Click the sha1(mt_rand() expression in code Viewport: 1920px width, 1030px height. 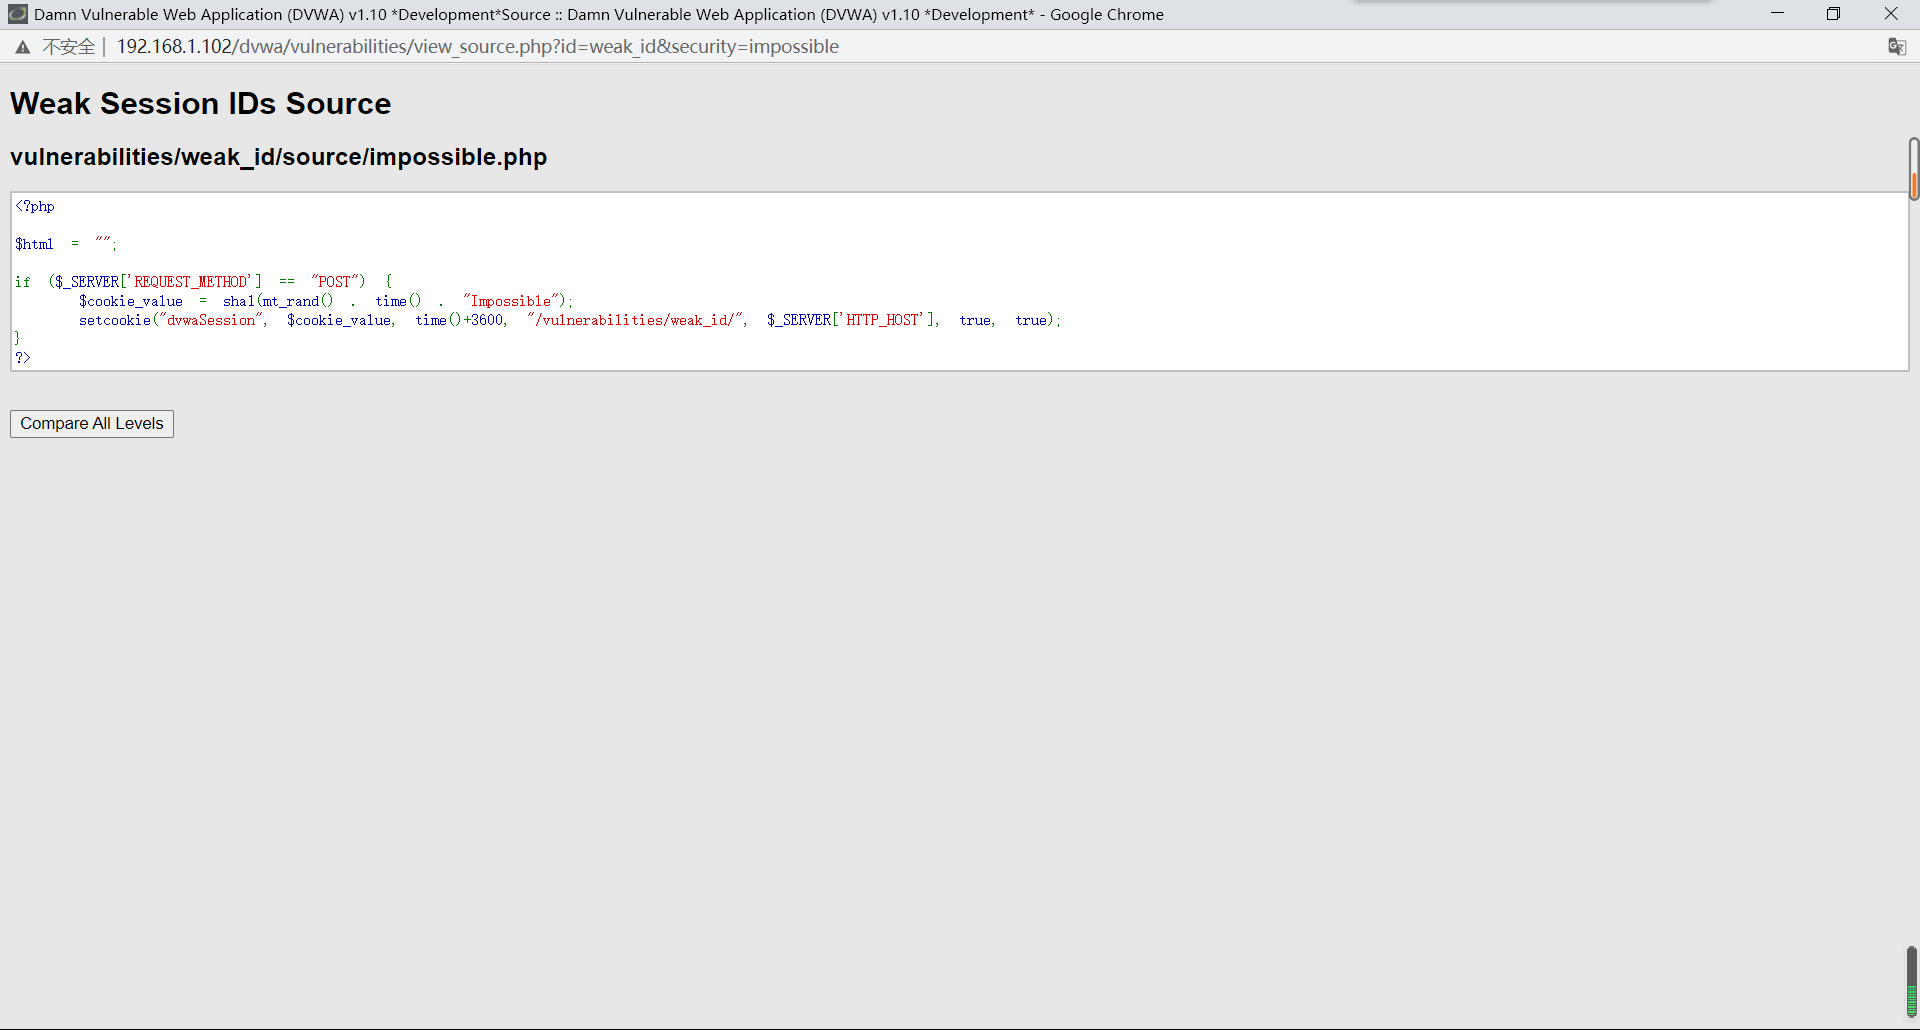coord(277,301)
